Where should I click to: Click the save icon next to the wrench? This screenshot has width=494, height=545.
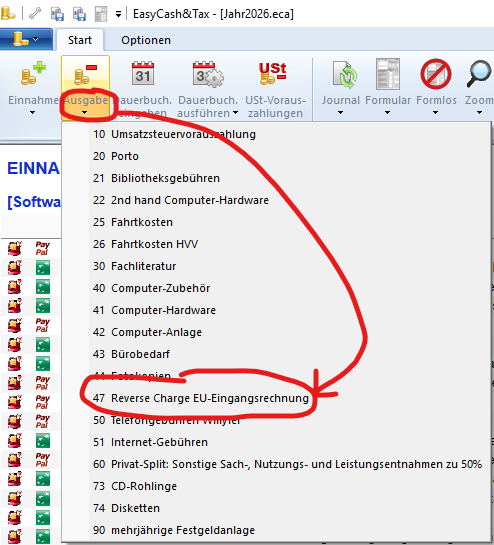[57, 14]
